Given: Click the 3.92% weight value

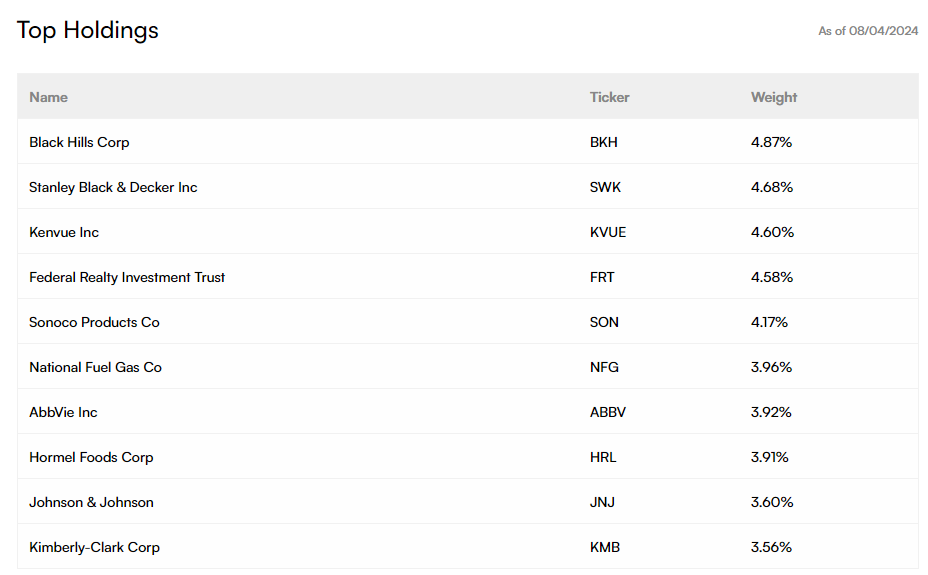Looking at the screenshot, I should coord(771,412).
